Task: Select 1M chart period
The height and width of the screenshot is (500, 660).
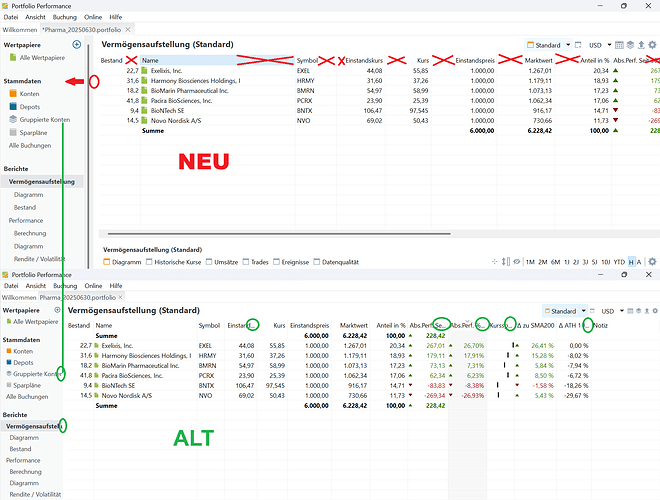Action: pos(530,262)
